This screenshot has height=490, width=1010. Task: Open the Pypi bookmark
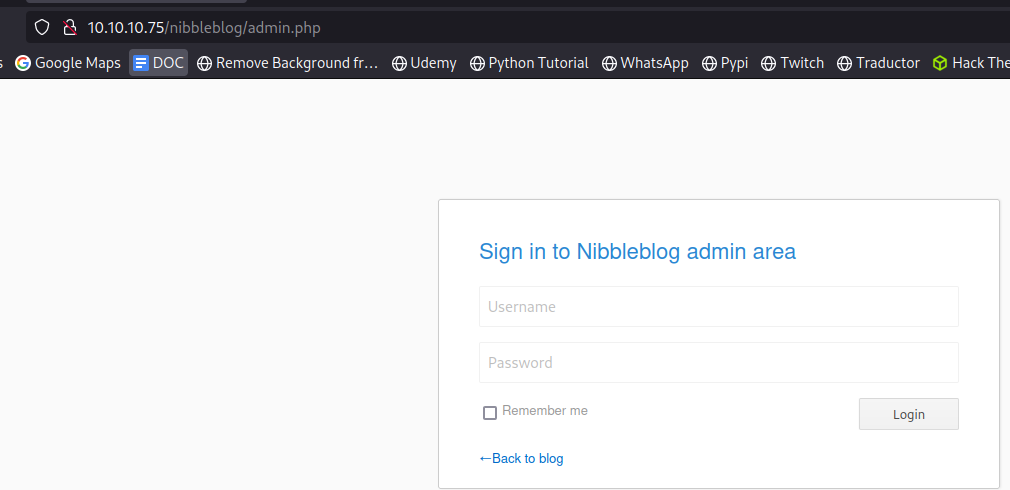tap(725, 63)
